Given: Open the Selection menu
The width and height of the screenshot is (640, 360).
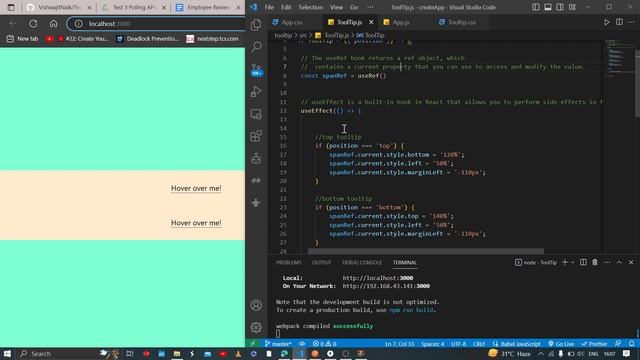Looking at the screenshot, I should pos(310,7).
